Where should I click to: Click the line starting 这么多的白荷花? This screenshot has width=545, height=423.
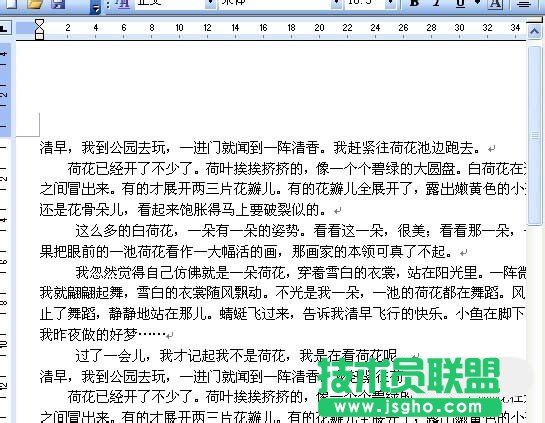click(300, 231)
